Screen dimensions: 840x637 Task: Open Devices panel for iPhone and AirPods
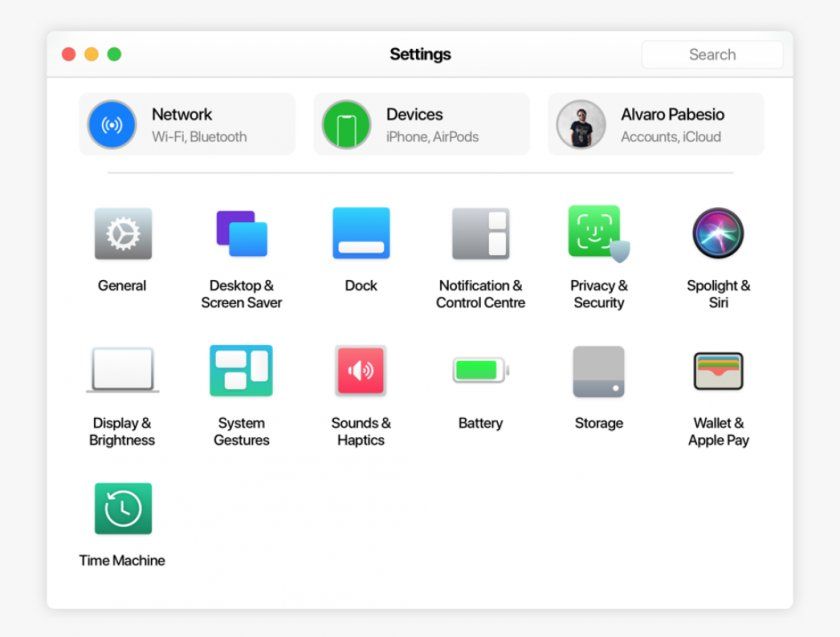point(421,123)
